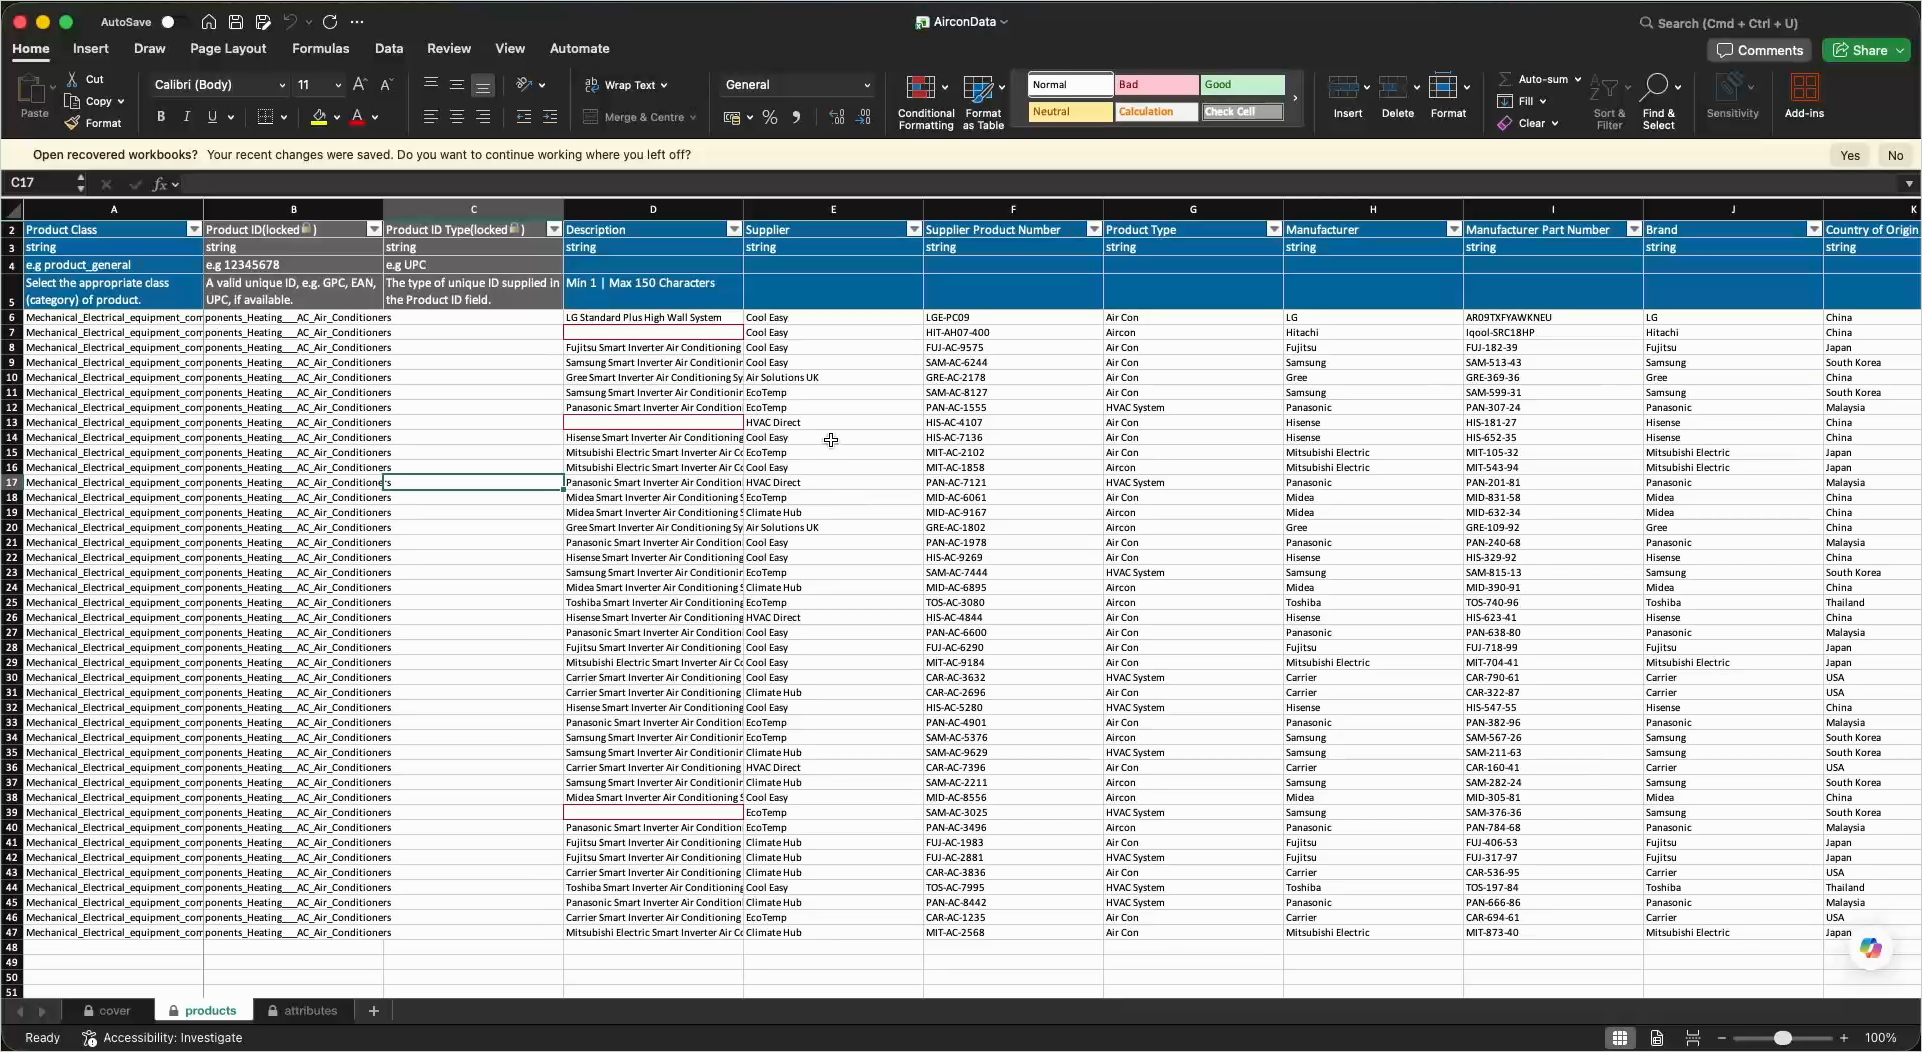Screen dimensions: 1922x1052
Task: Switch to the attributes sheet tab
Action: point(302,1011)
